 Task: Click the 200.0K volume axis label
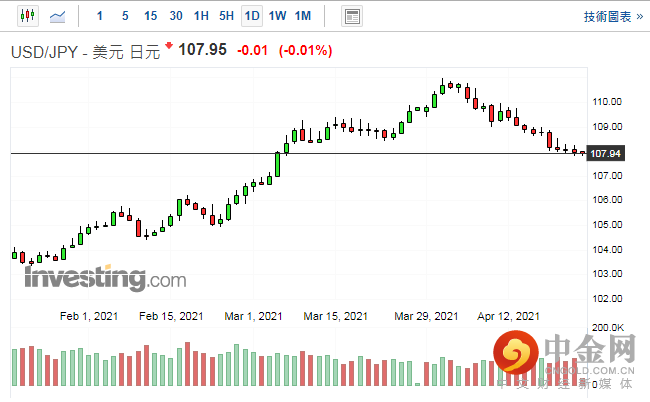click(x=608, y=328)
